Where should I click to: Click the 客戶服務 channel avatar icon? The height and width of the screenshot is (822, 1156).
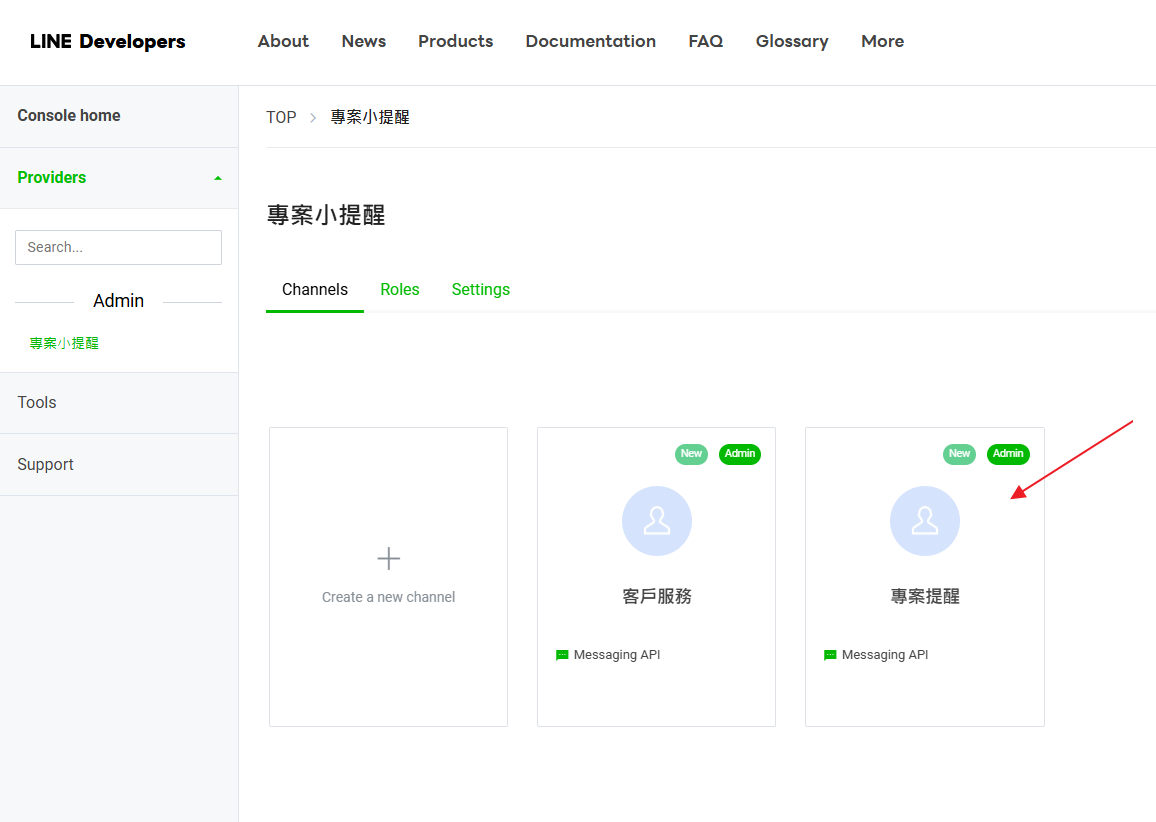657,520
